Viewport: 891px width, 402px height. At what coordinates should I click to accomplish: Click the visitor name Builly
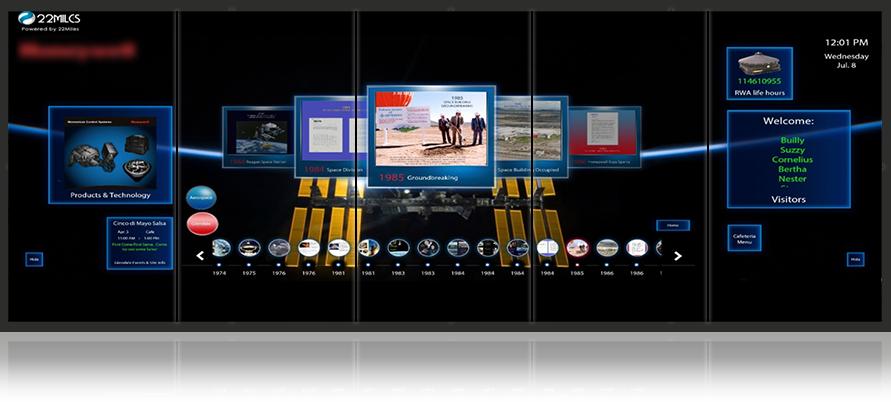click(792, 140)
